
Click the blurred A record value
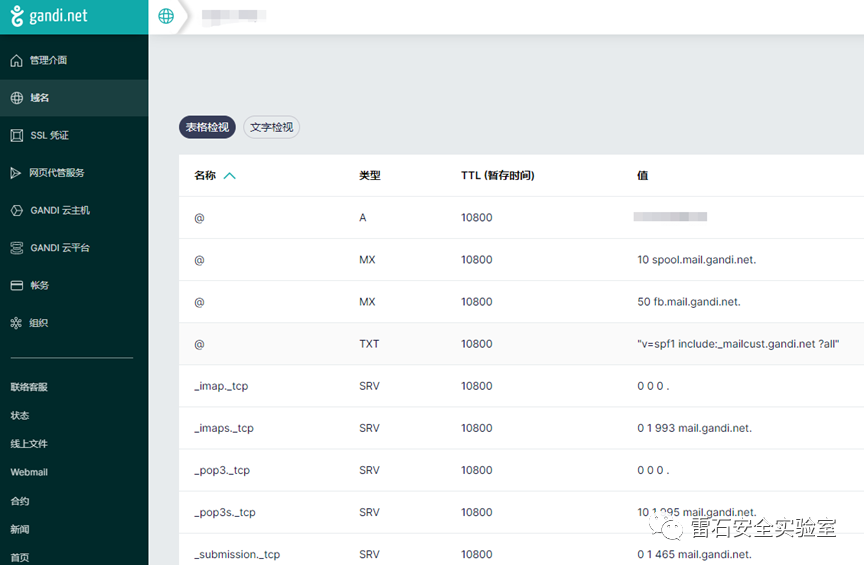tap(670, 217)
